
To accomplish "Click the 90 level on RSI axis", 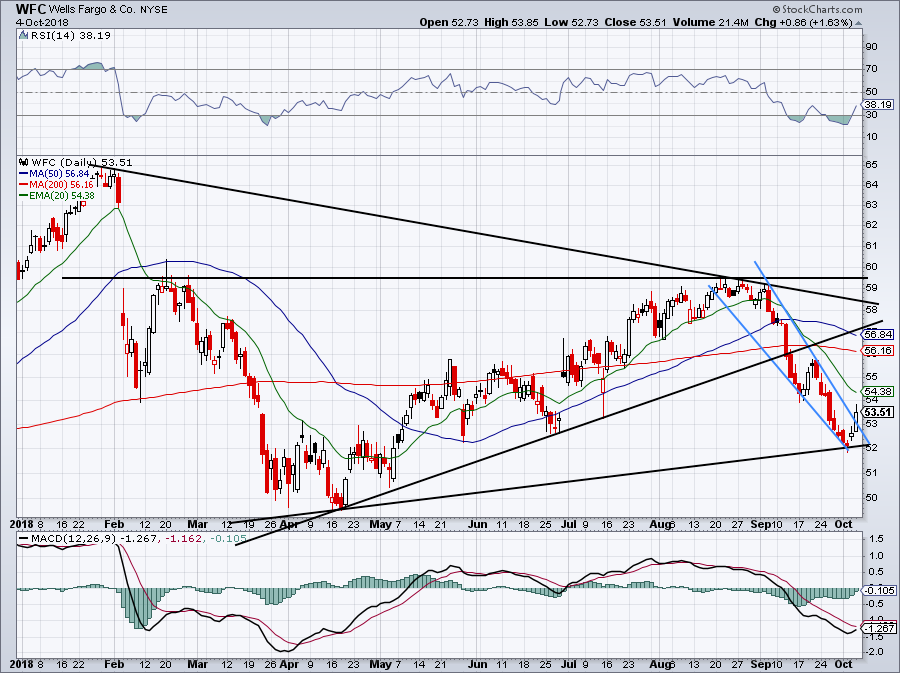I will 871,46.
